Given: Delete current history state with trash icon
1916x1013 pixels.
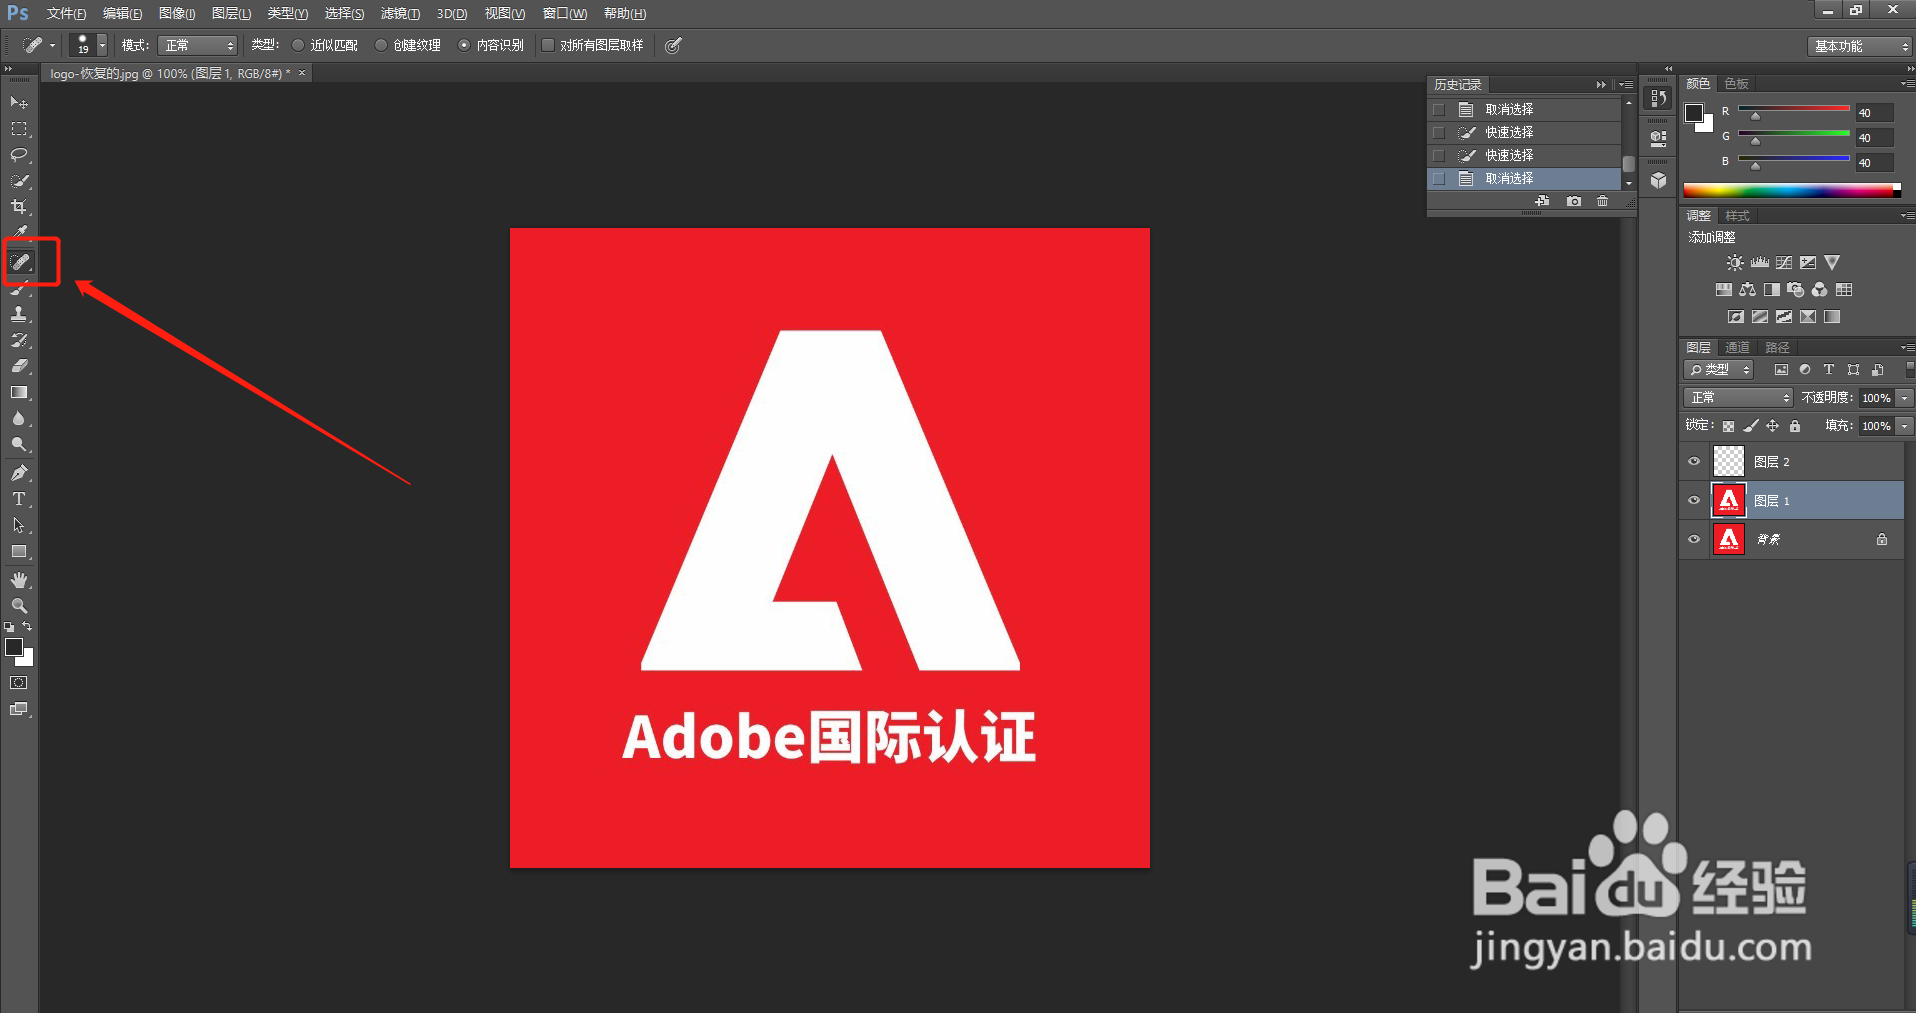Looking at the screenshot, I should pyautogui.click(x=1602, y=201).
